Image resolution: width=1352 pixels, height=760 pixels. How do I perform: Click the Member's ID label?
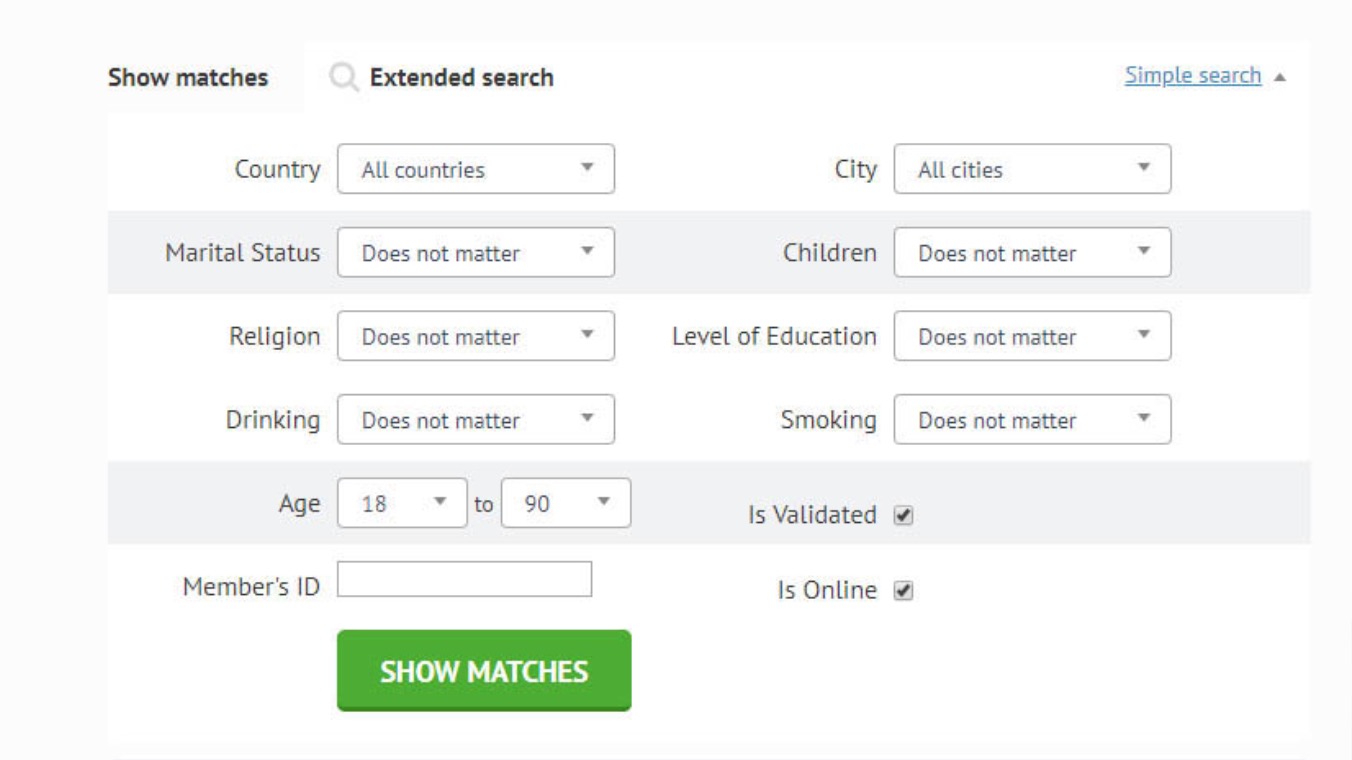[251, 587]
